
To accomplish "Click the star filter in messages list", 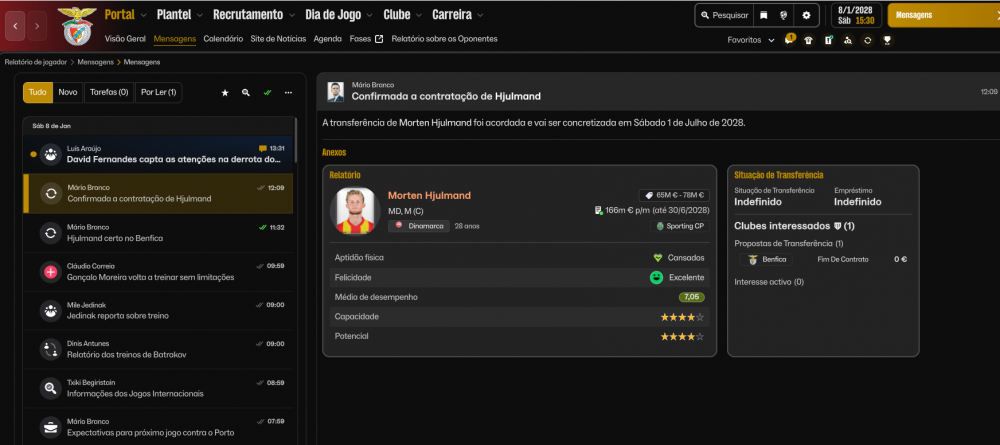I will [224, 92].
